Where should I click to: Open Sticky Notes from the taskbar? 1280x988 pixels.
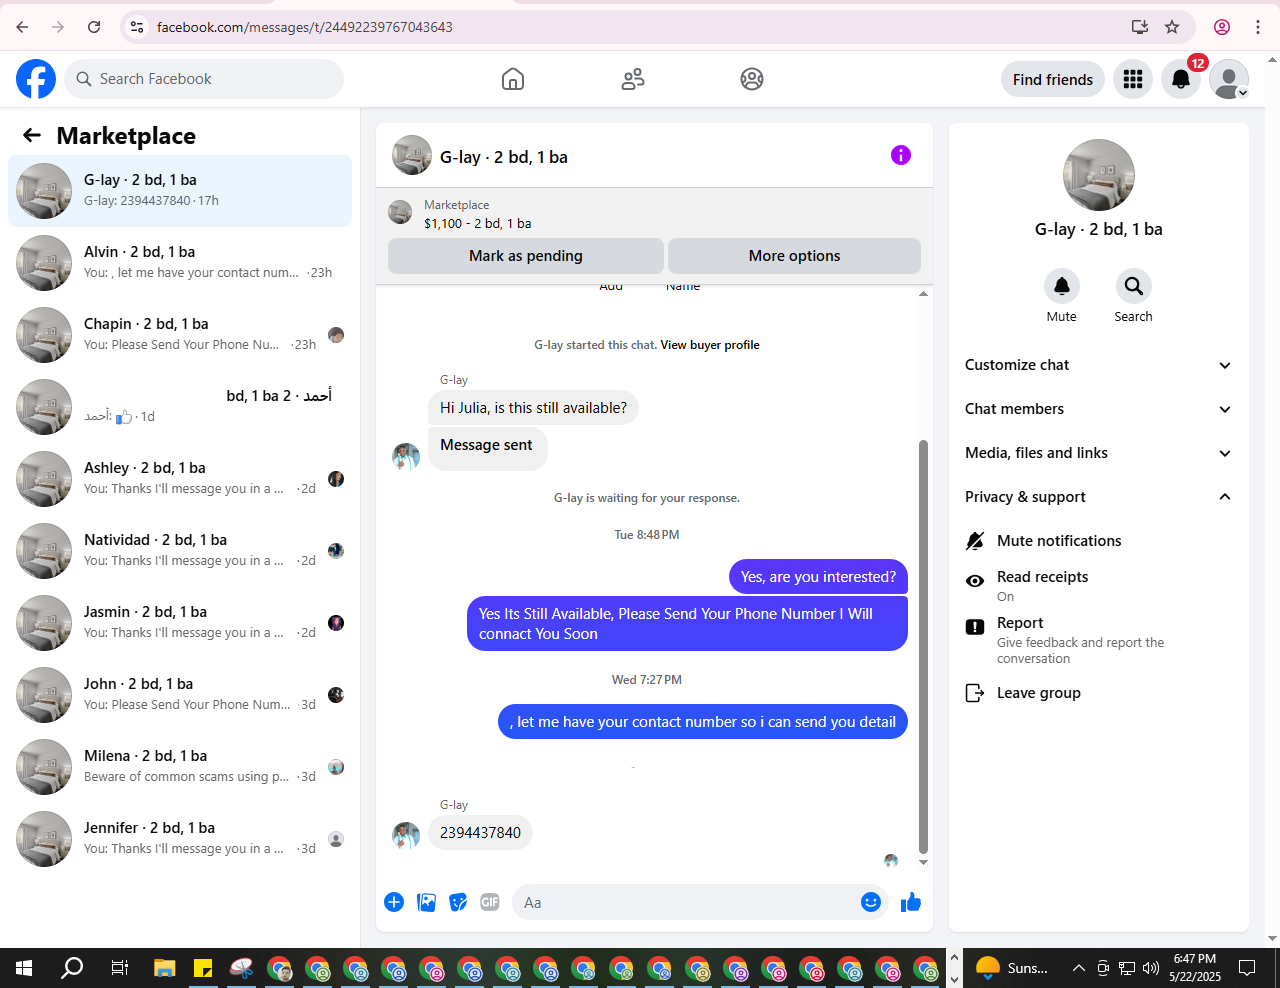point(203,968)
